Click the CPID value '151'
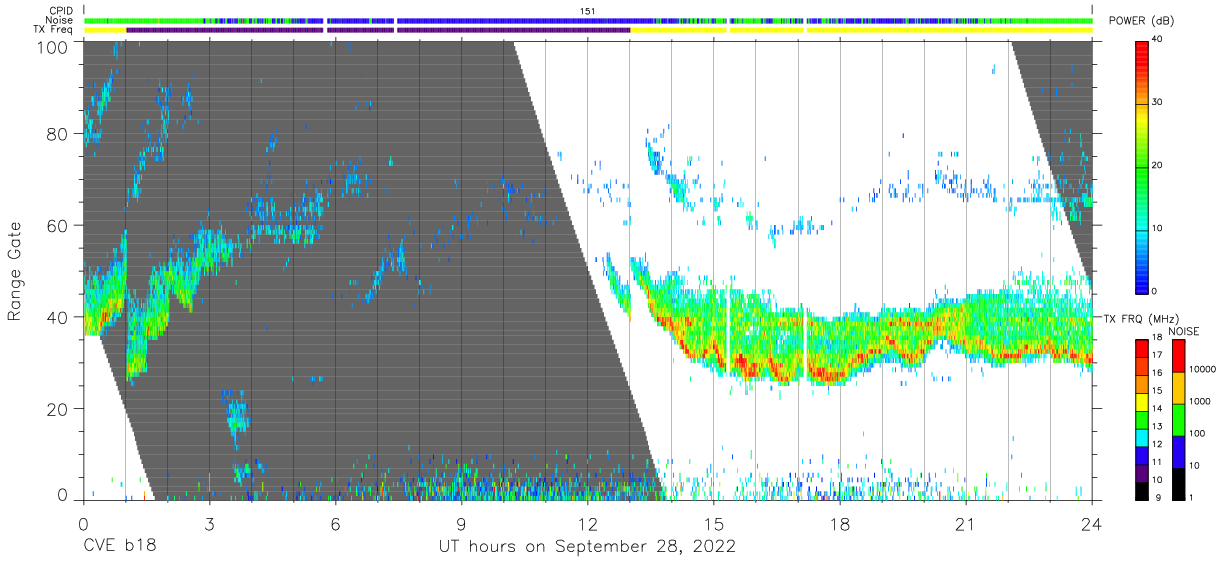The width and height of the screenshot is (1228, 567). [x=587, y=10]
